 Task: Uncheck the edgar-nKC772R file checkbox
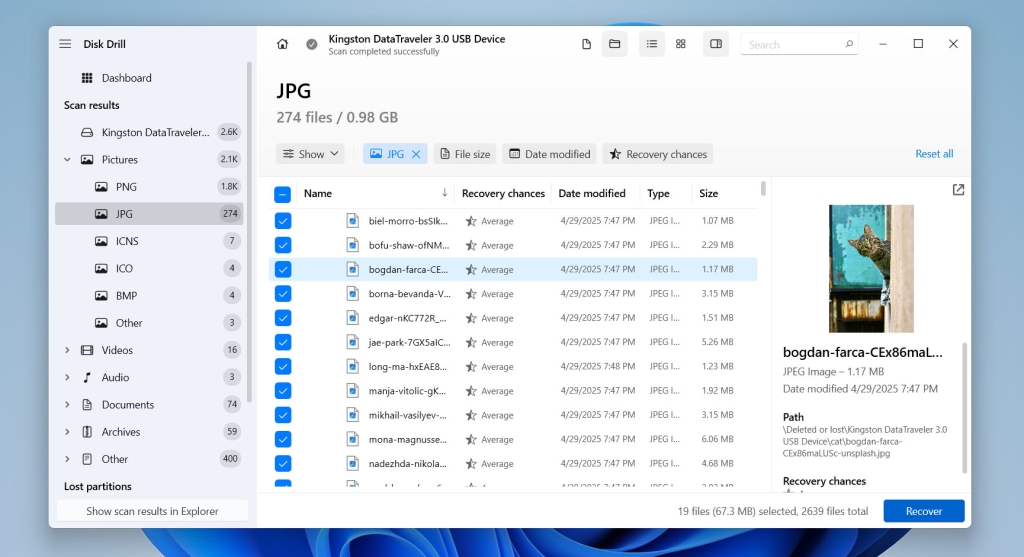tap(283, 318)
